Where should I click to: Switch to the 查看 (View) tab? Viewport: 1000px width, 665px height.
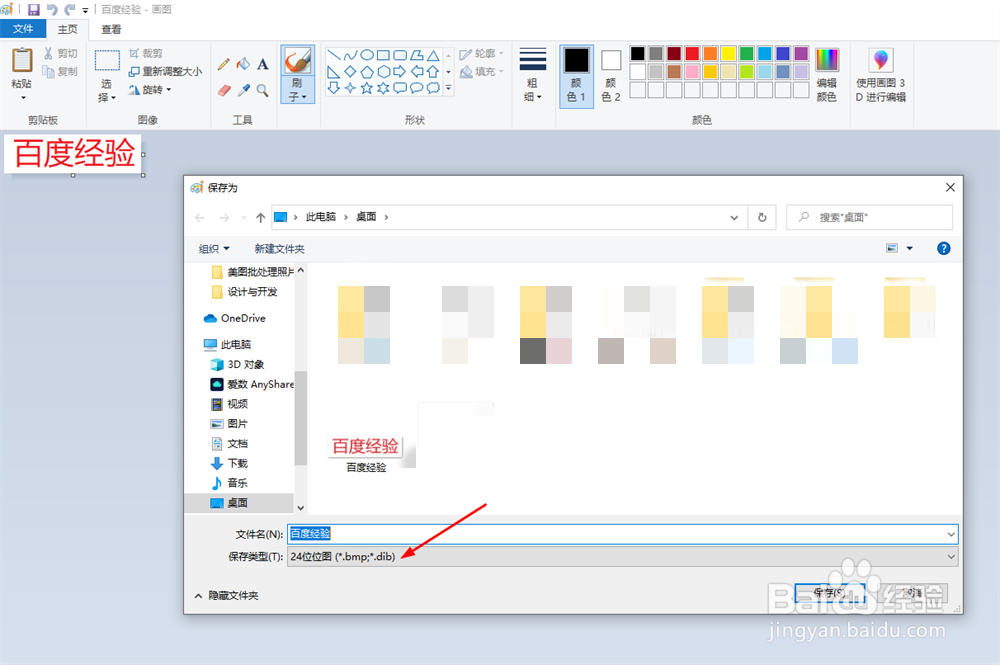pyautogui.click(x=110, y=29)
